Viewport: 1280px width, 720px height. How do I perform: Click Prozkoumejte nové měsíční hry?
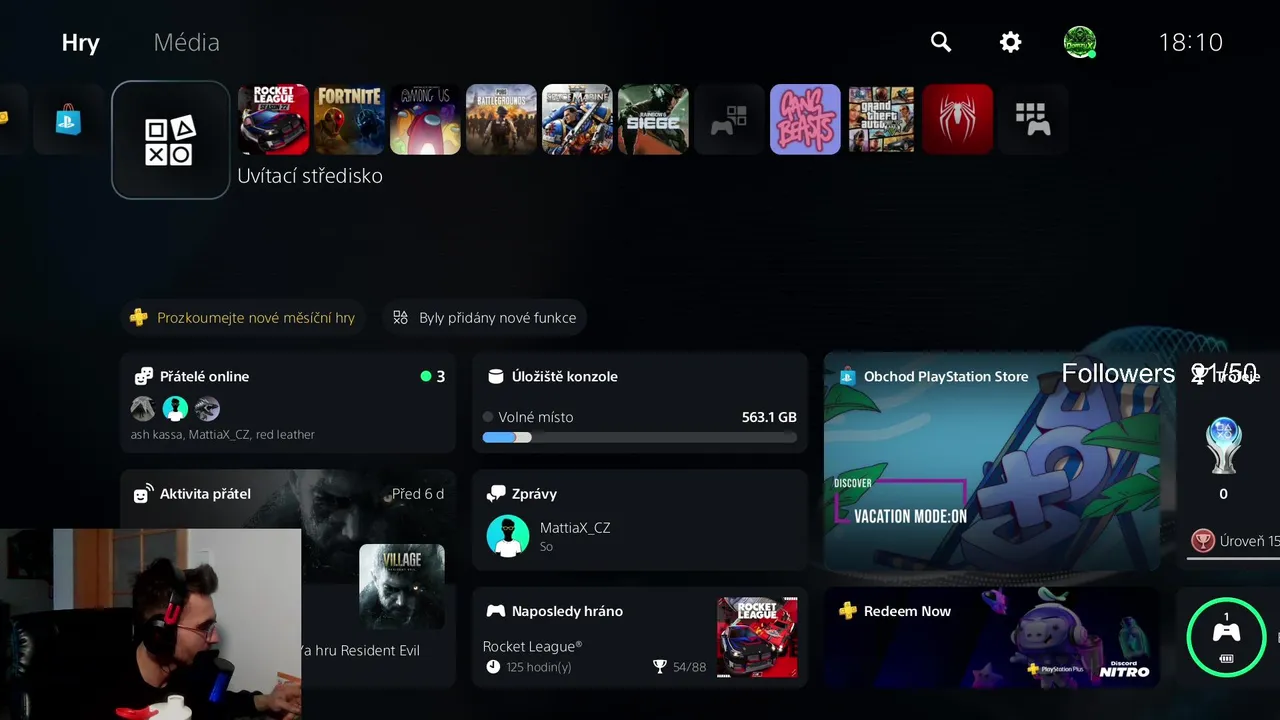[x=243, y=318]
